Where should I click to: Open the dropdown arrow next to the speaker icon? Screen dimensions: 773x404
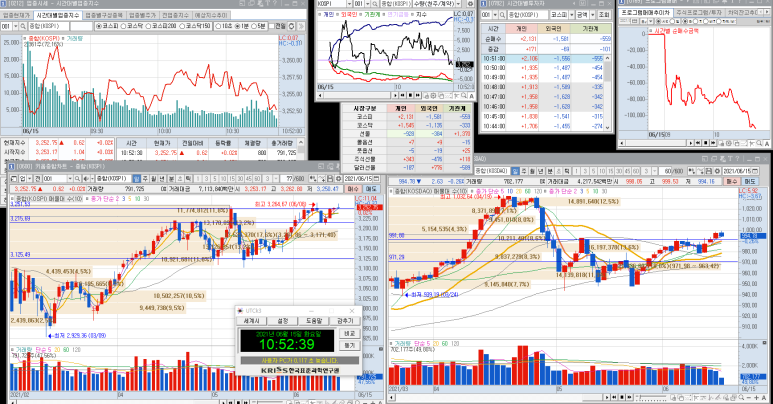point(92,179)
